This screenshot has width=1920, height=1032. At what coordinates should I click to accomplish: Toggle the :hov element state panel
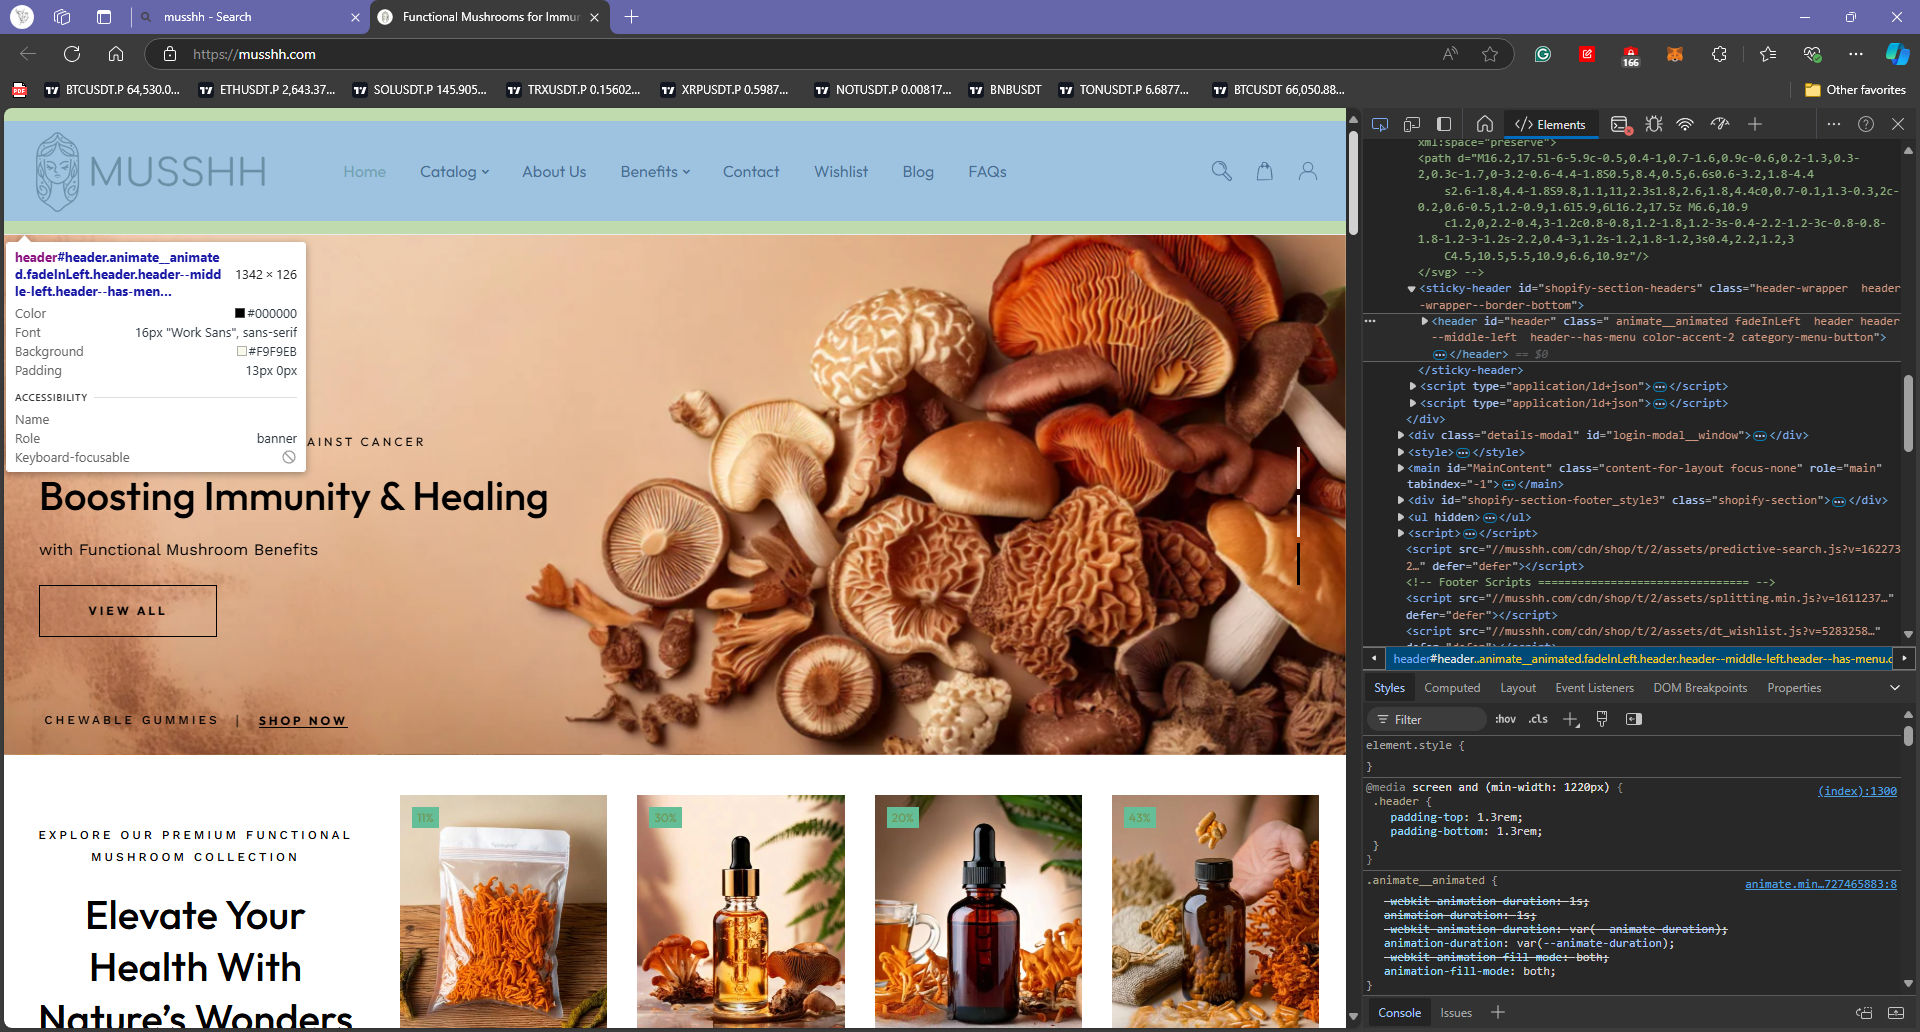point(1505,719)
